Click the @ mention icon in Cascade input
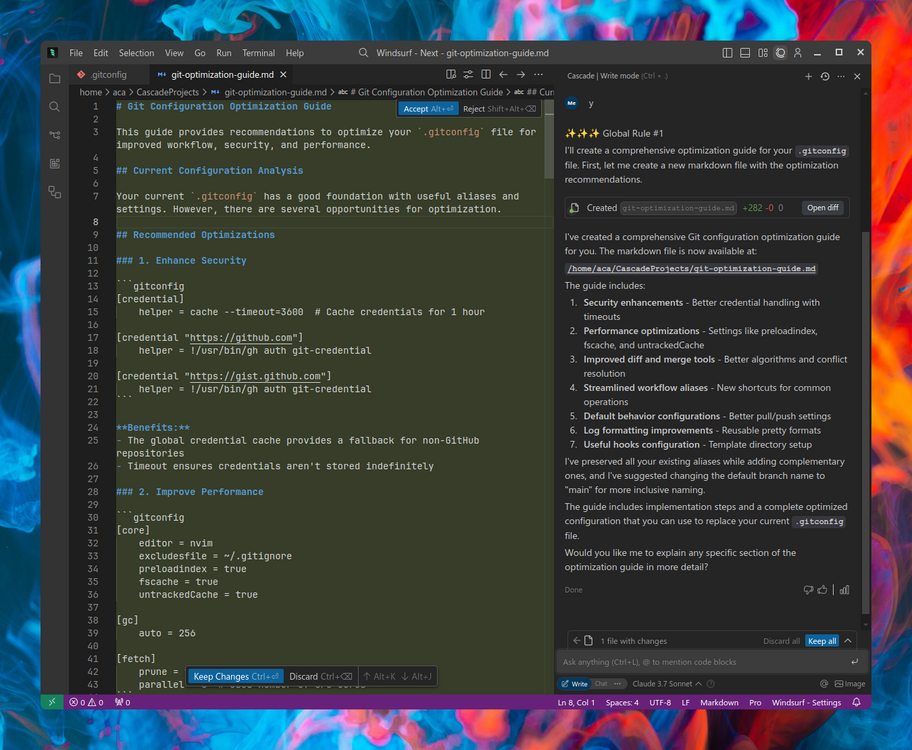 824,684
